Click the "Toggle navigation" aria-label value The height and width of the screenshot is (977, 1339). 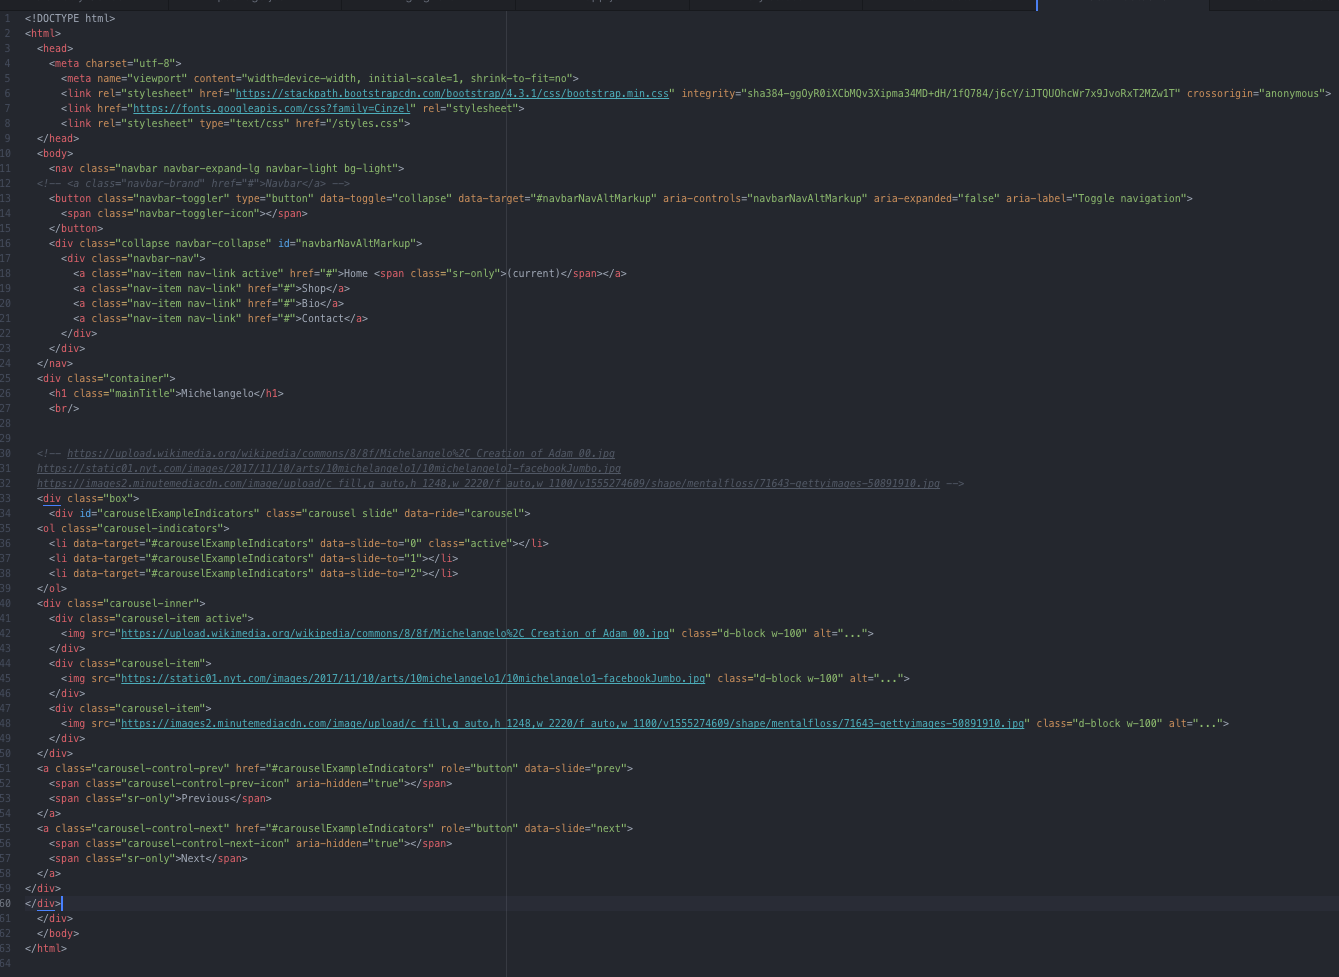1128,198
